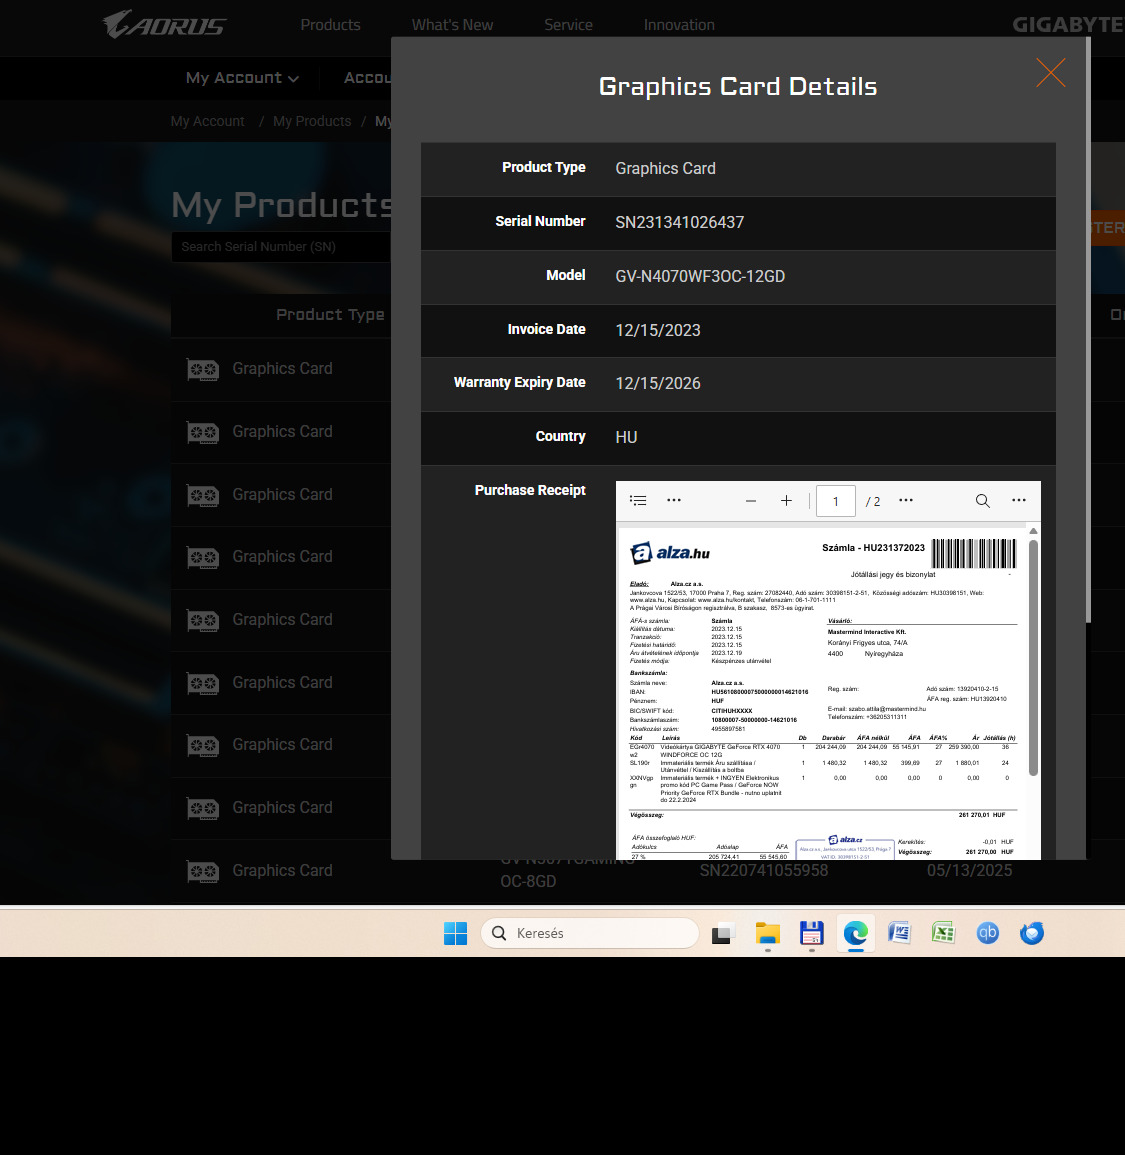Switch to Microsoft Edge on taskbar
The height and width of the screenshot is (1155, 1125).
click(855, 933)
